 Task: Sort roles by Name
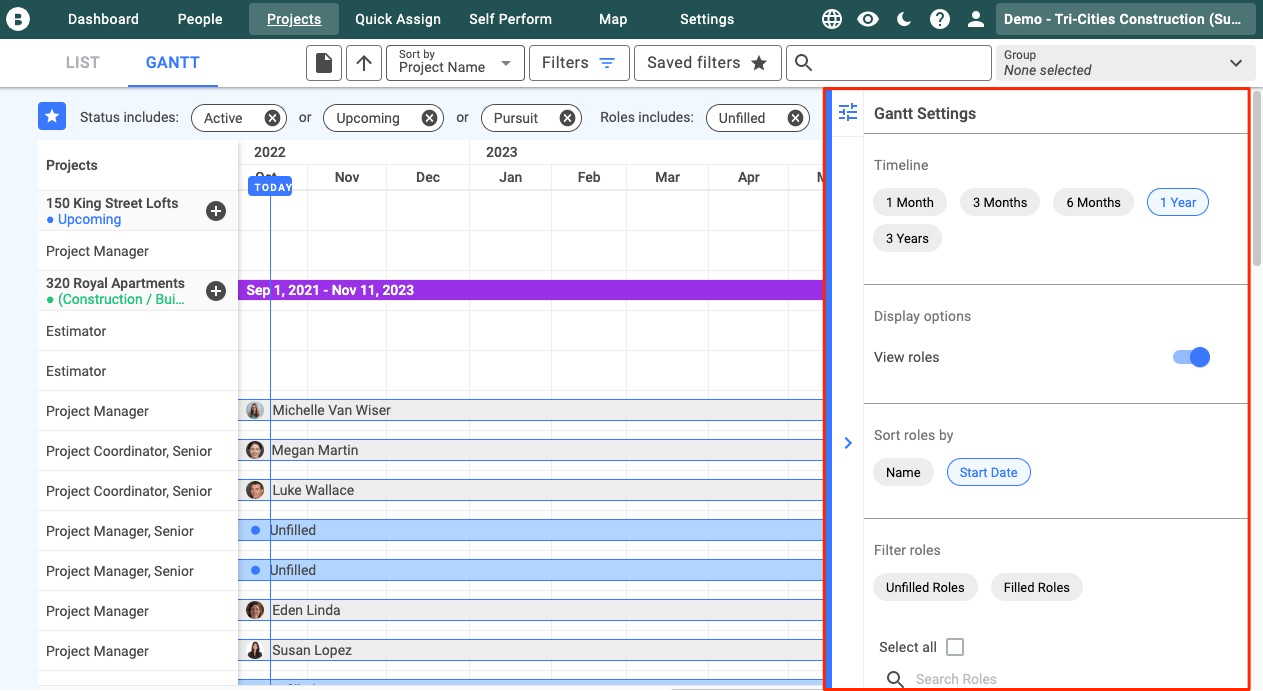coord(903,472)
